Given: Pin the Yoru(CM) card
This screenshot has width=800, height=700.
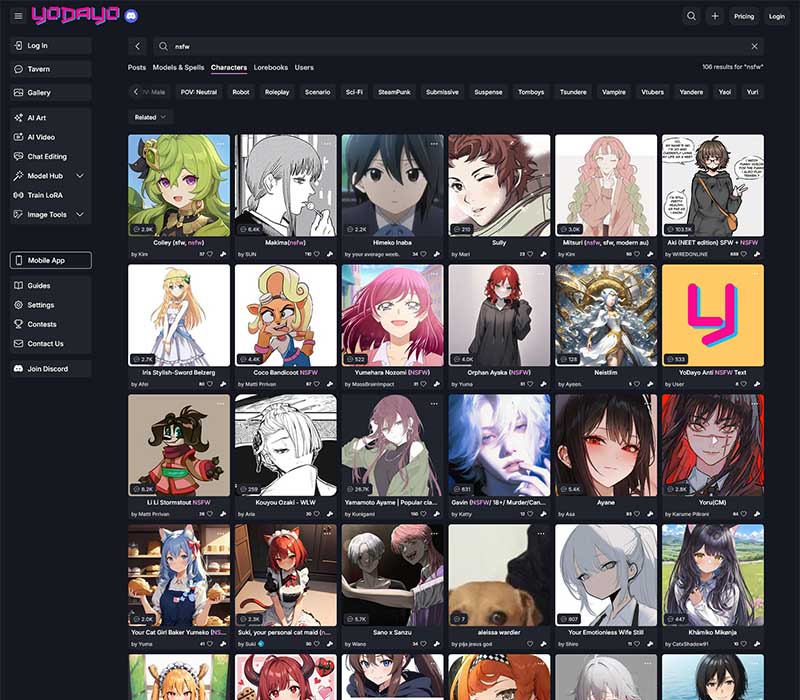Looking at the screenshot, I should [757, 514].
